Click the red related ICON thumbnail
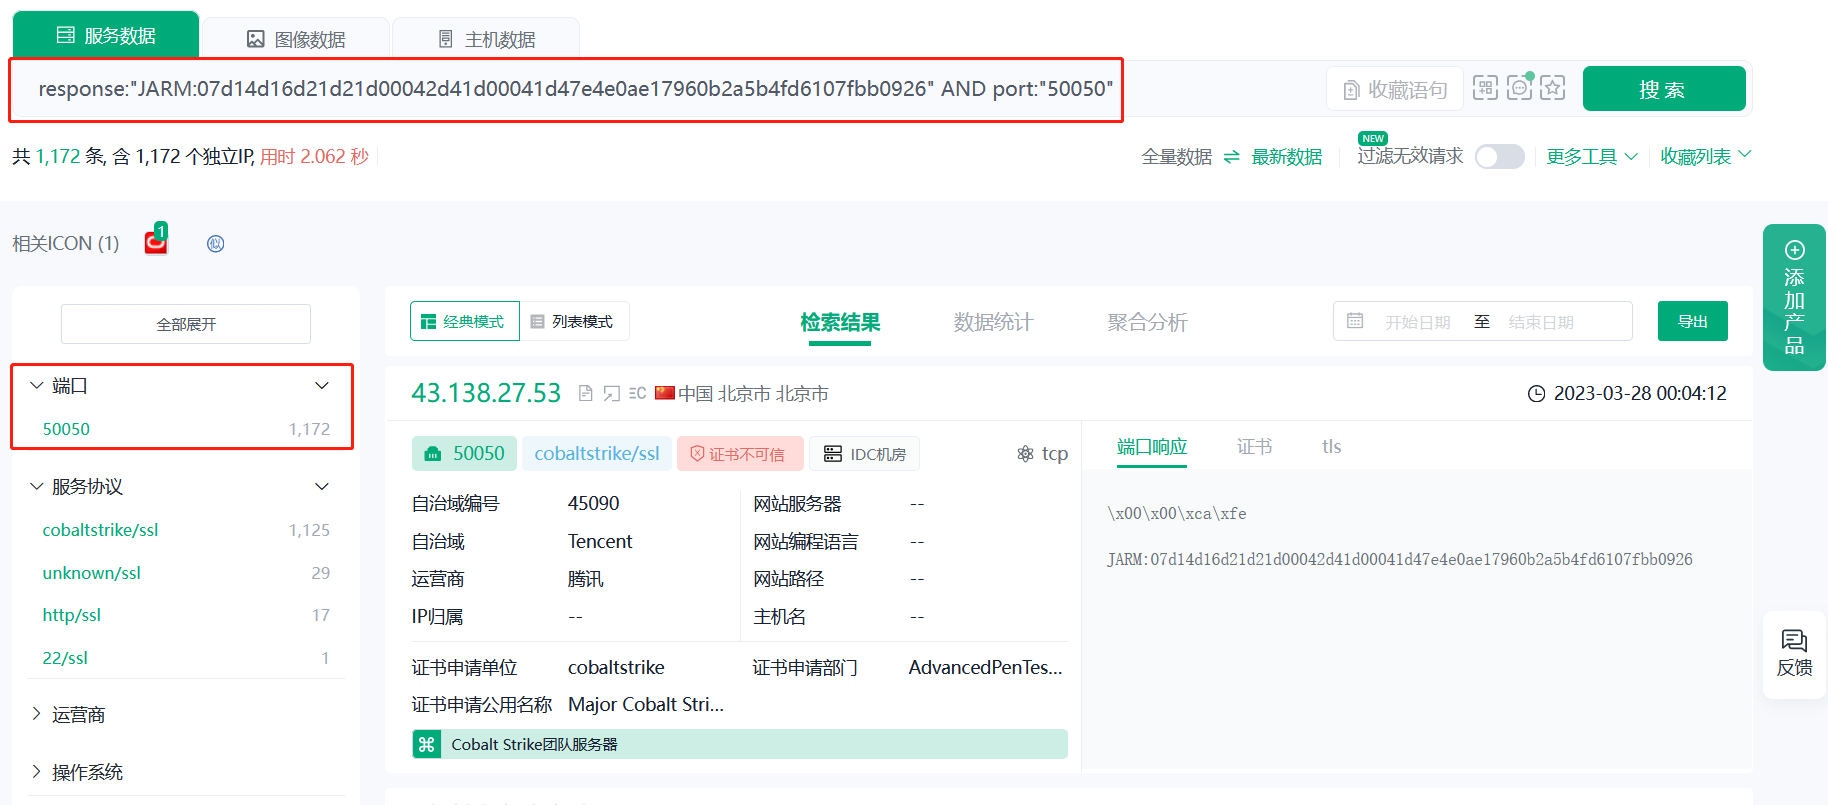Viewport: 1828px width, 805px height. pos(155,242)
